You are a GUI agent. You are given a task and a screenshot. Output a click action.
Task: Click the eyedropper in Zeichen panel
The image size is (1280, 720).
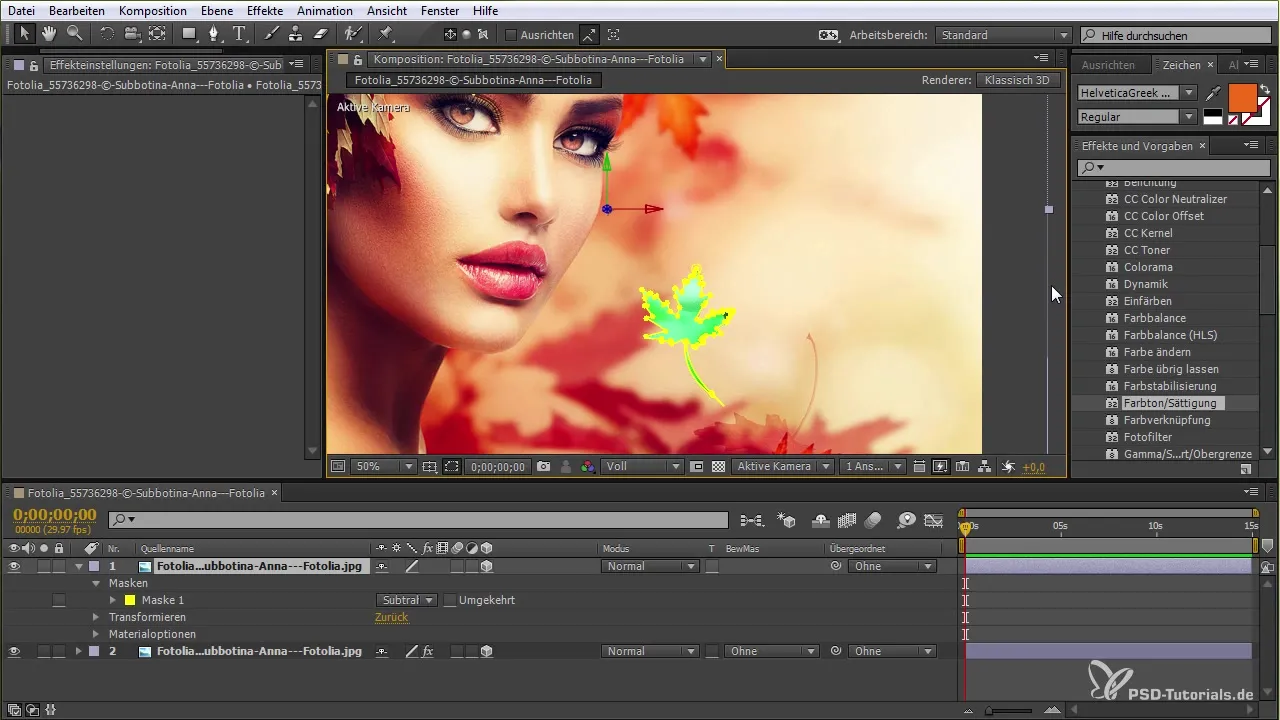(1213, 93)
